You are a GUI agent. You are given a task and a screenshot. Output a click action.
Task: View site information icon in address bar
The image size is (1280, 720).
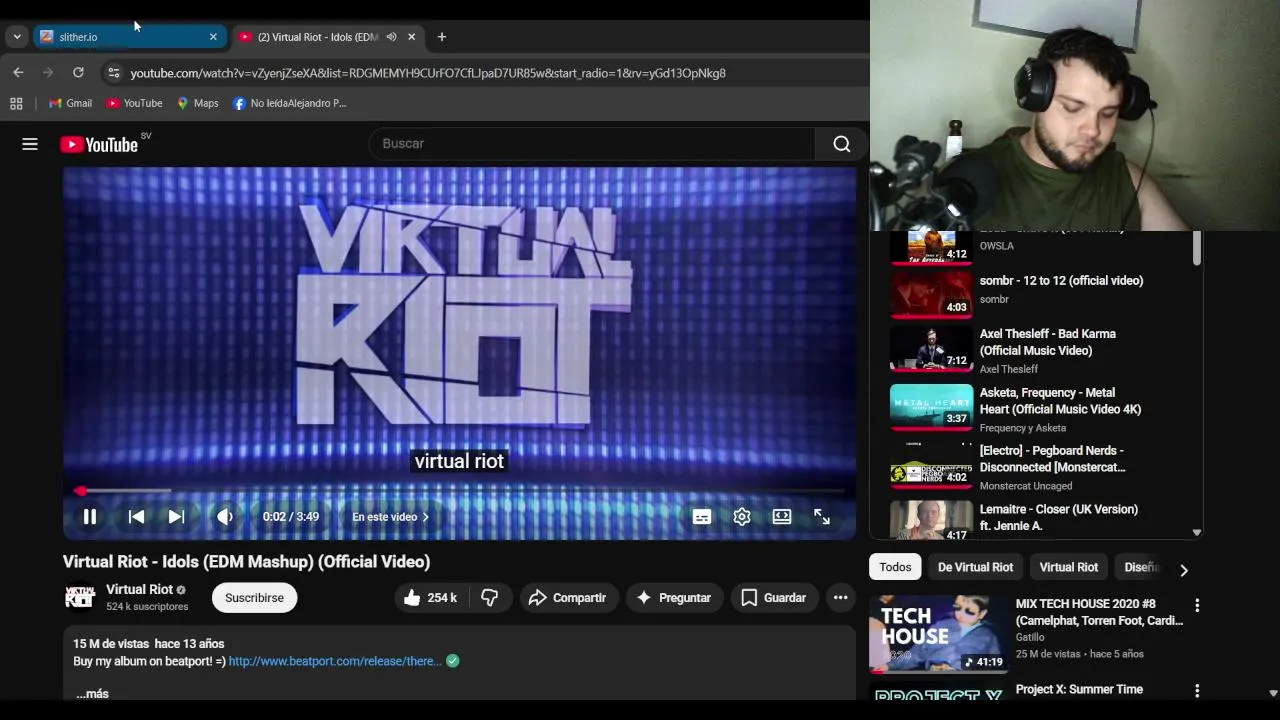coord(114,73)
